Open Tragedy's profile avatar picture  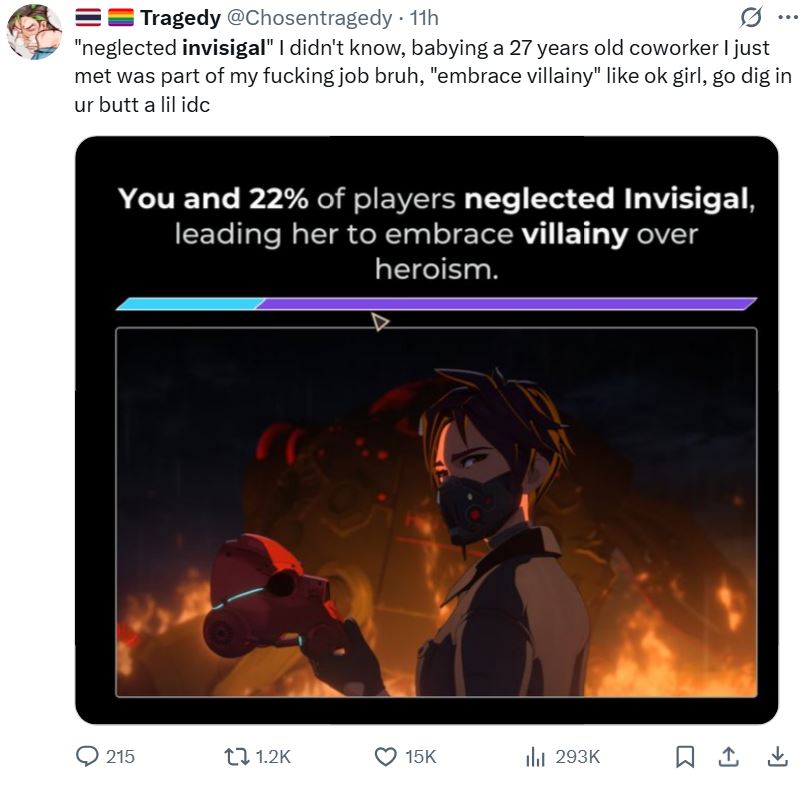point(34,32)
